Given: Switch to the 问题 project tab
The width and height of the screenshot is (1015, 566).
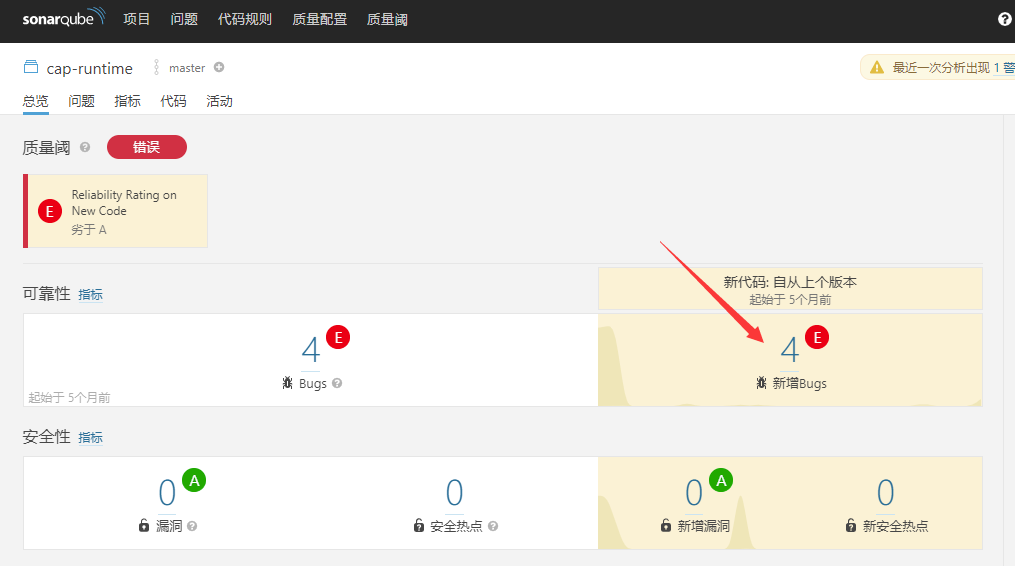Looking at the screenshot, I should tap(82, 101).
